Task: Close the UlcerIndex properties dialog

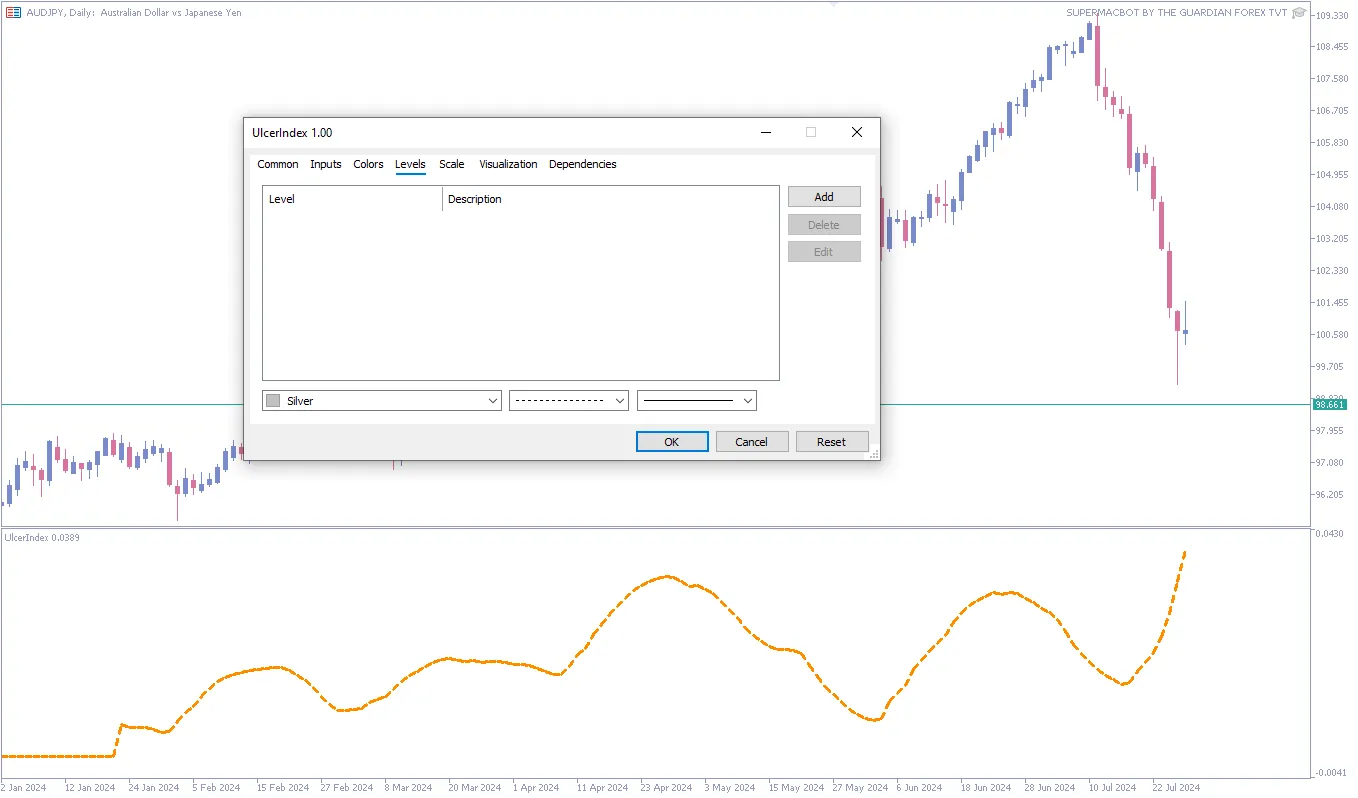Action: coord(856,132)
